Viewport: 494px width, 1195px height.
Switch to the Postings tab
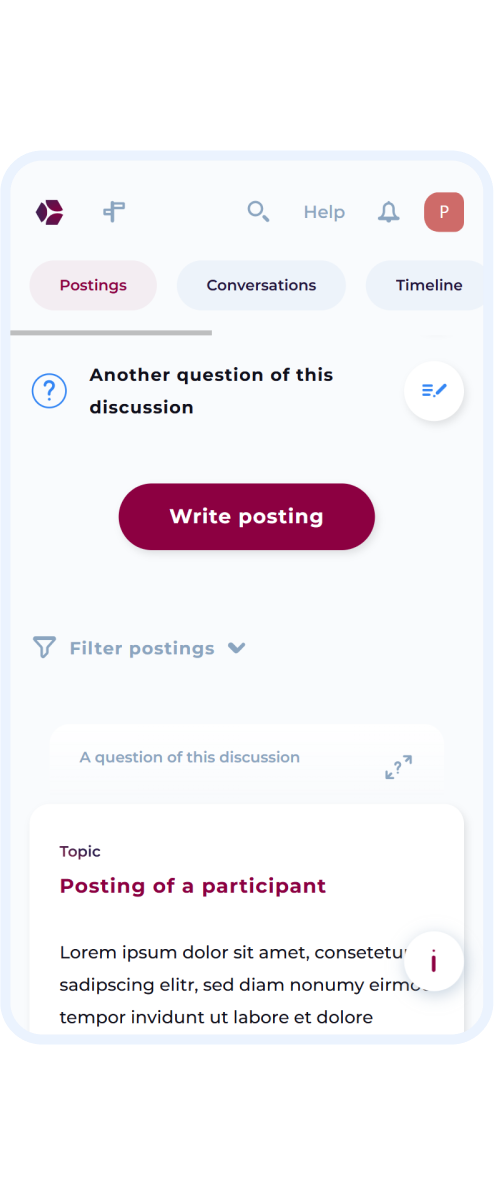click(x=93, y=286)
